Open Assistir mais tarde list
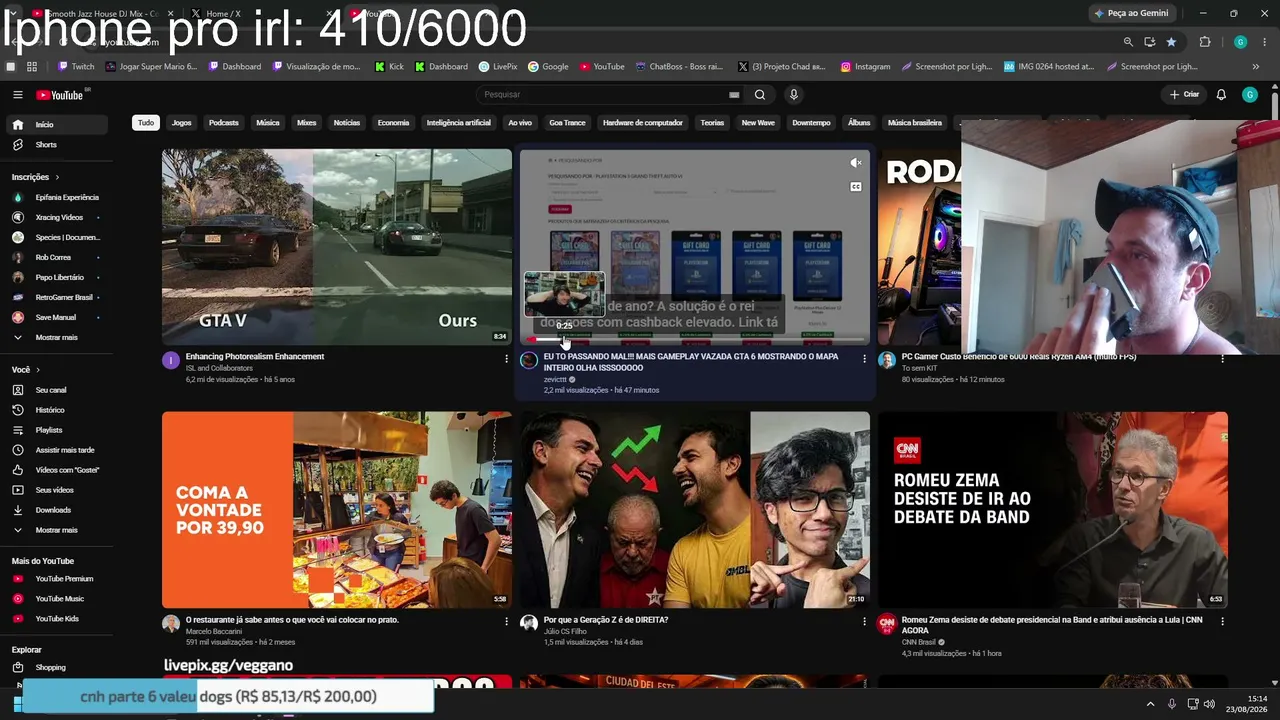 [x=57, y=450]
